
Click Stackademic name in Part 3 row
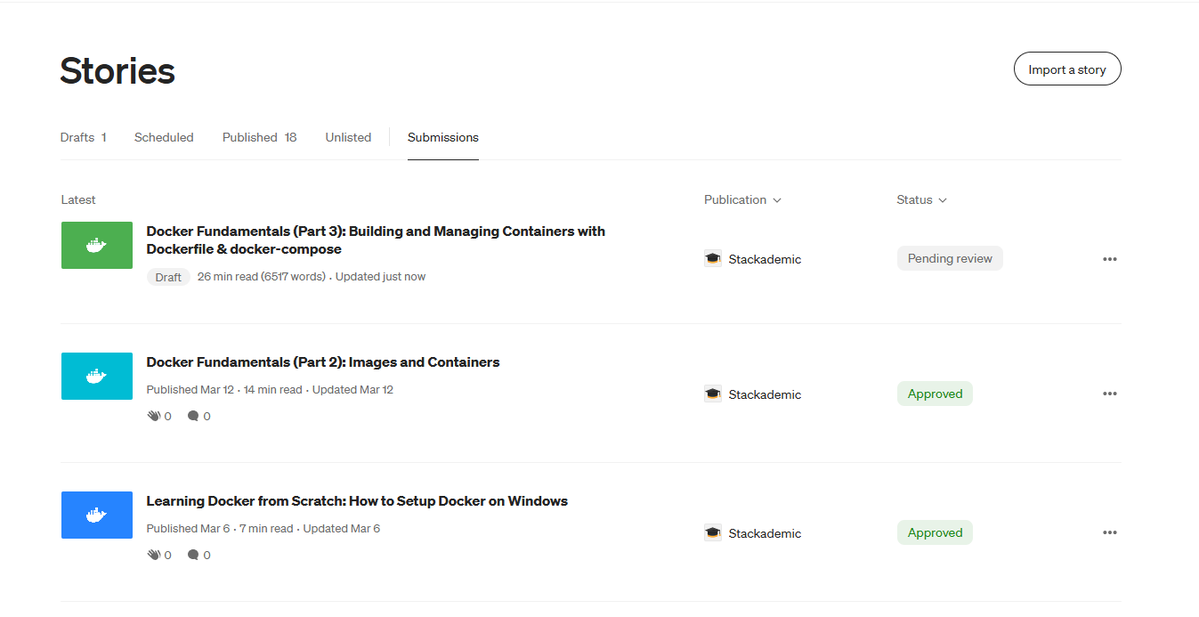tap(765, 259)
